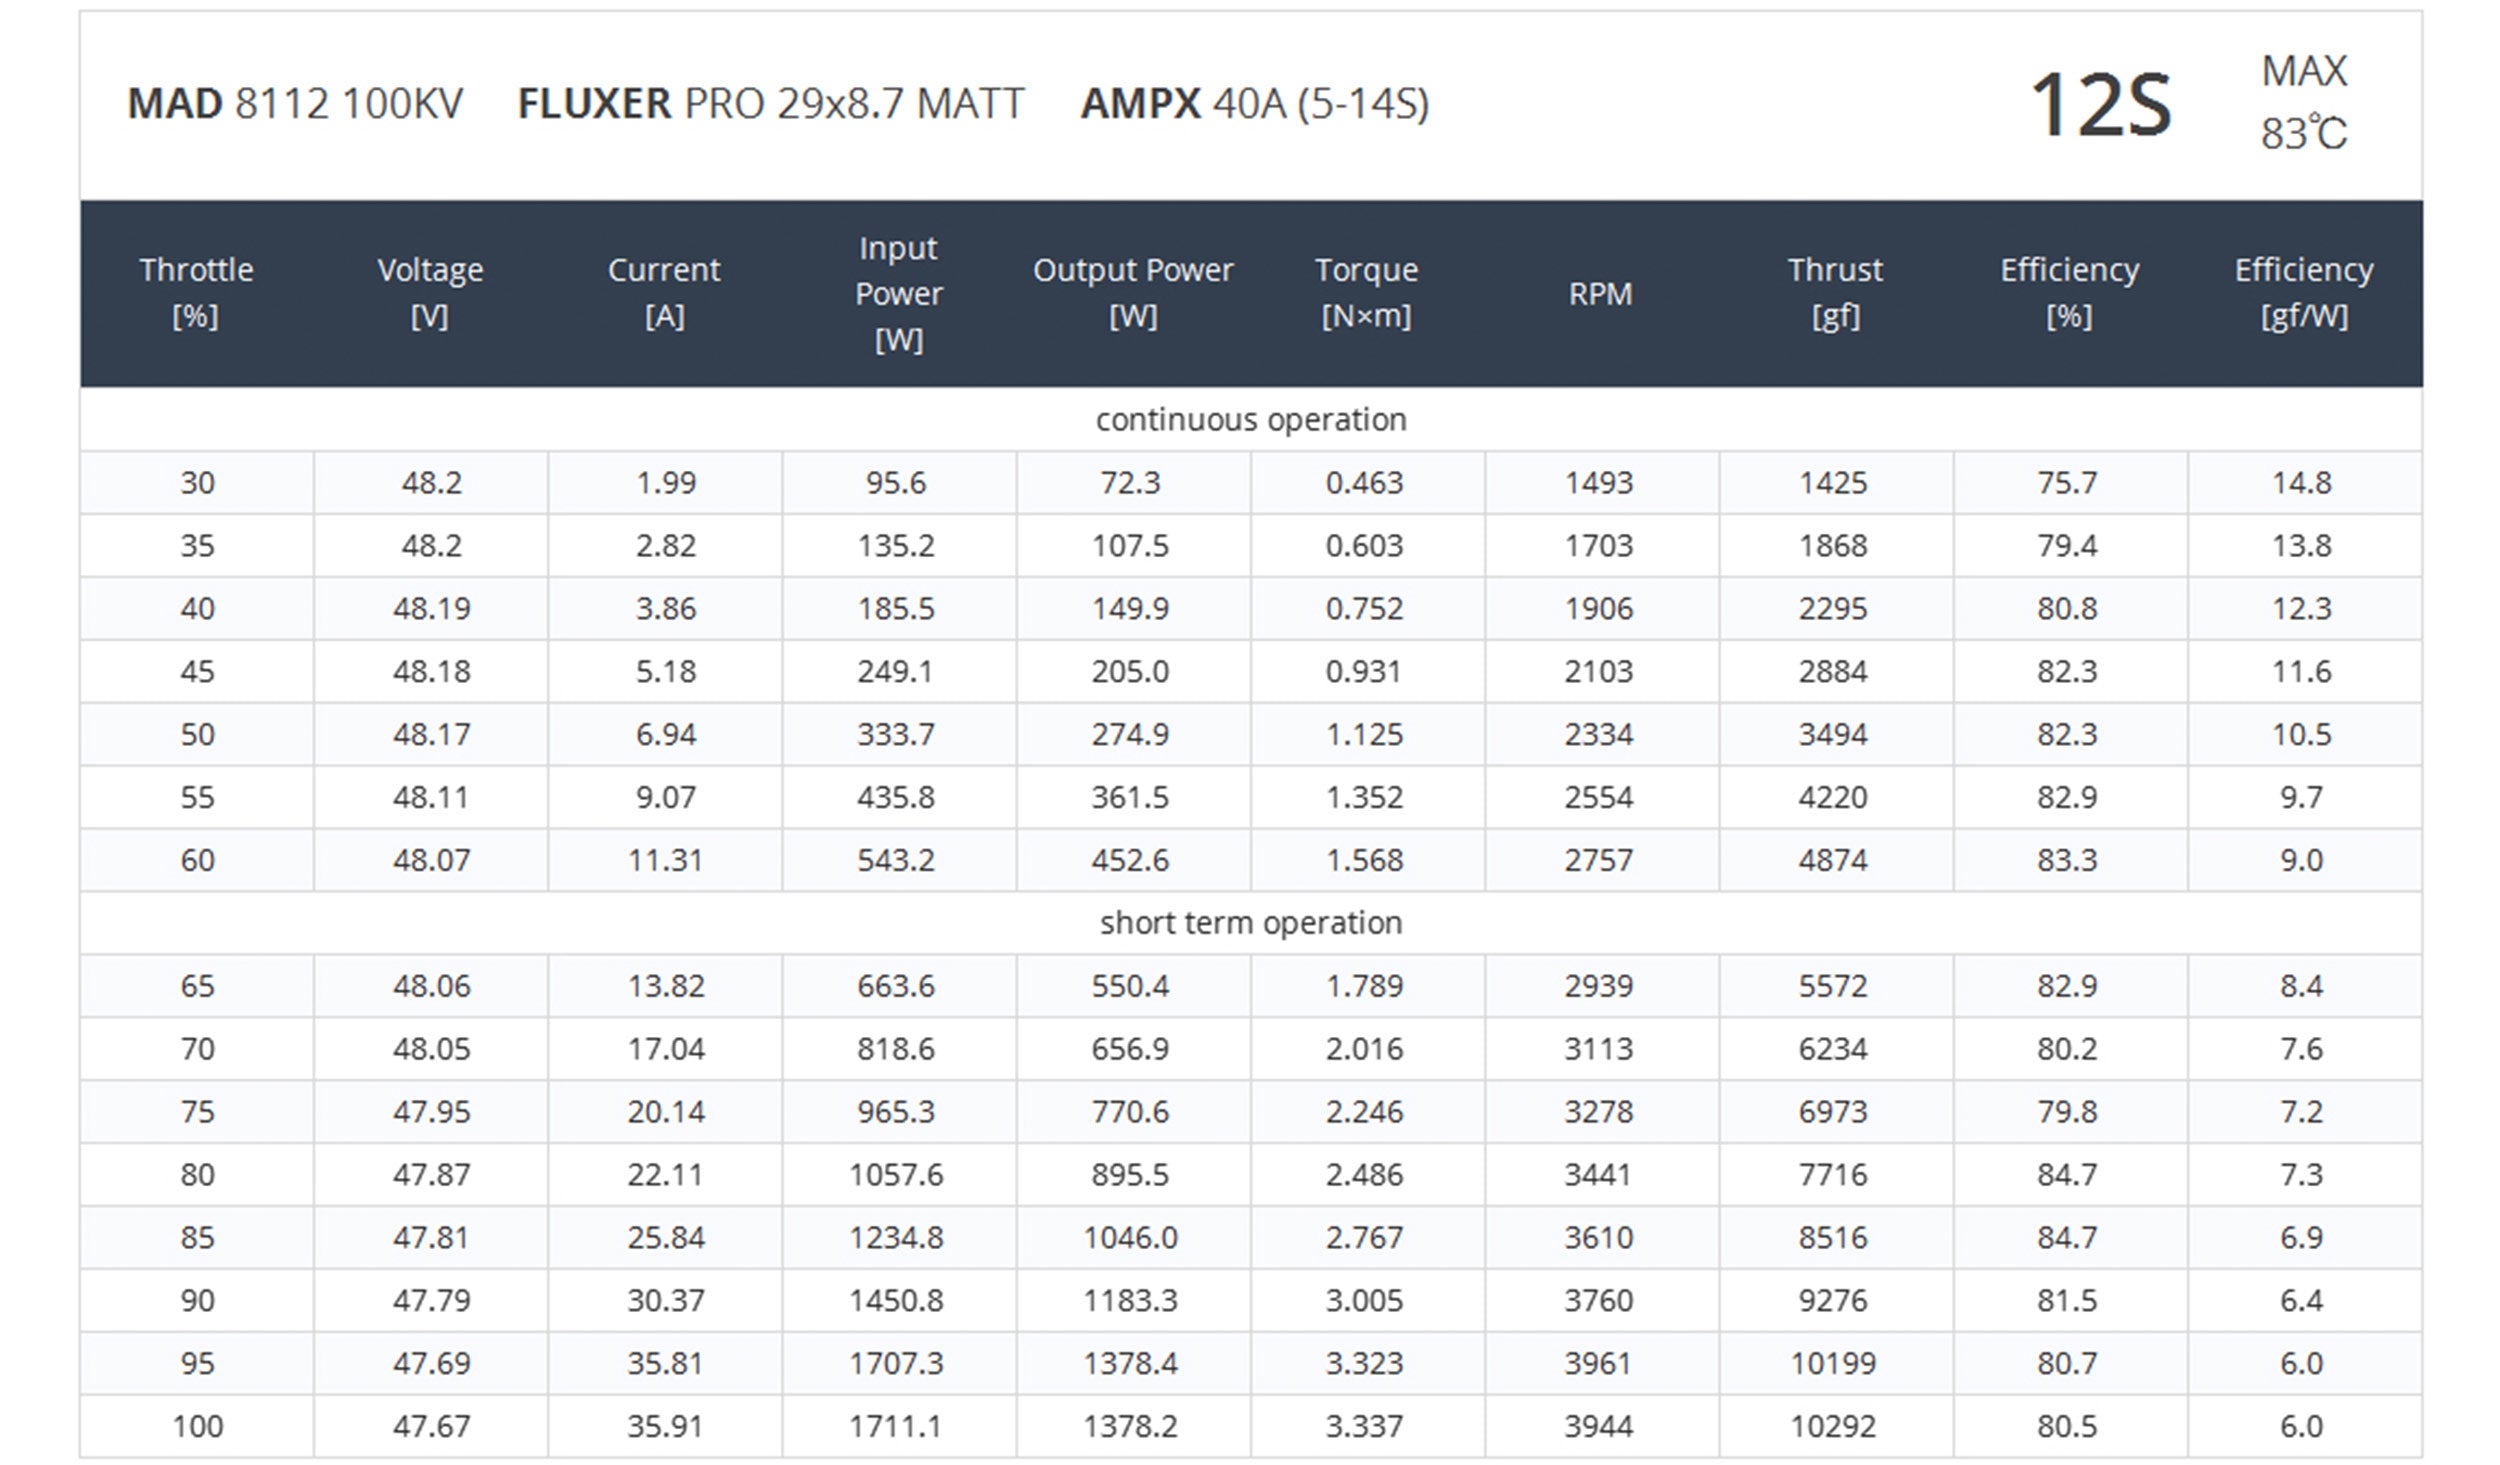Image resolution: width=2500 pixels, height=1465 pixels.
Task: Click the input power 1711.1 cell
Action: pos(896,1426)
